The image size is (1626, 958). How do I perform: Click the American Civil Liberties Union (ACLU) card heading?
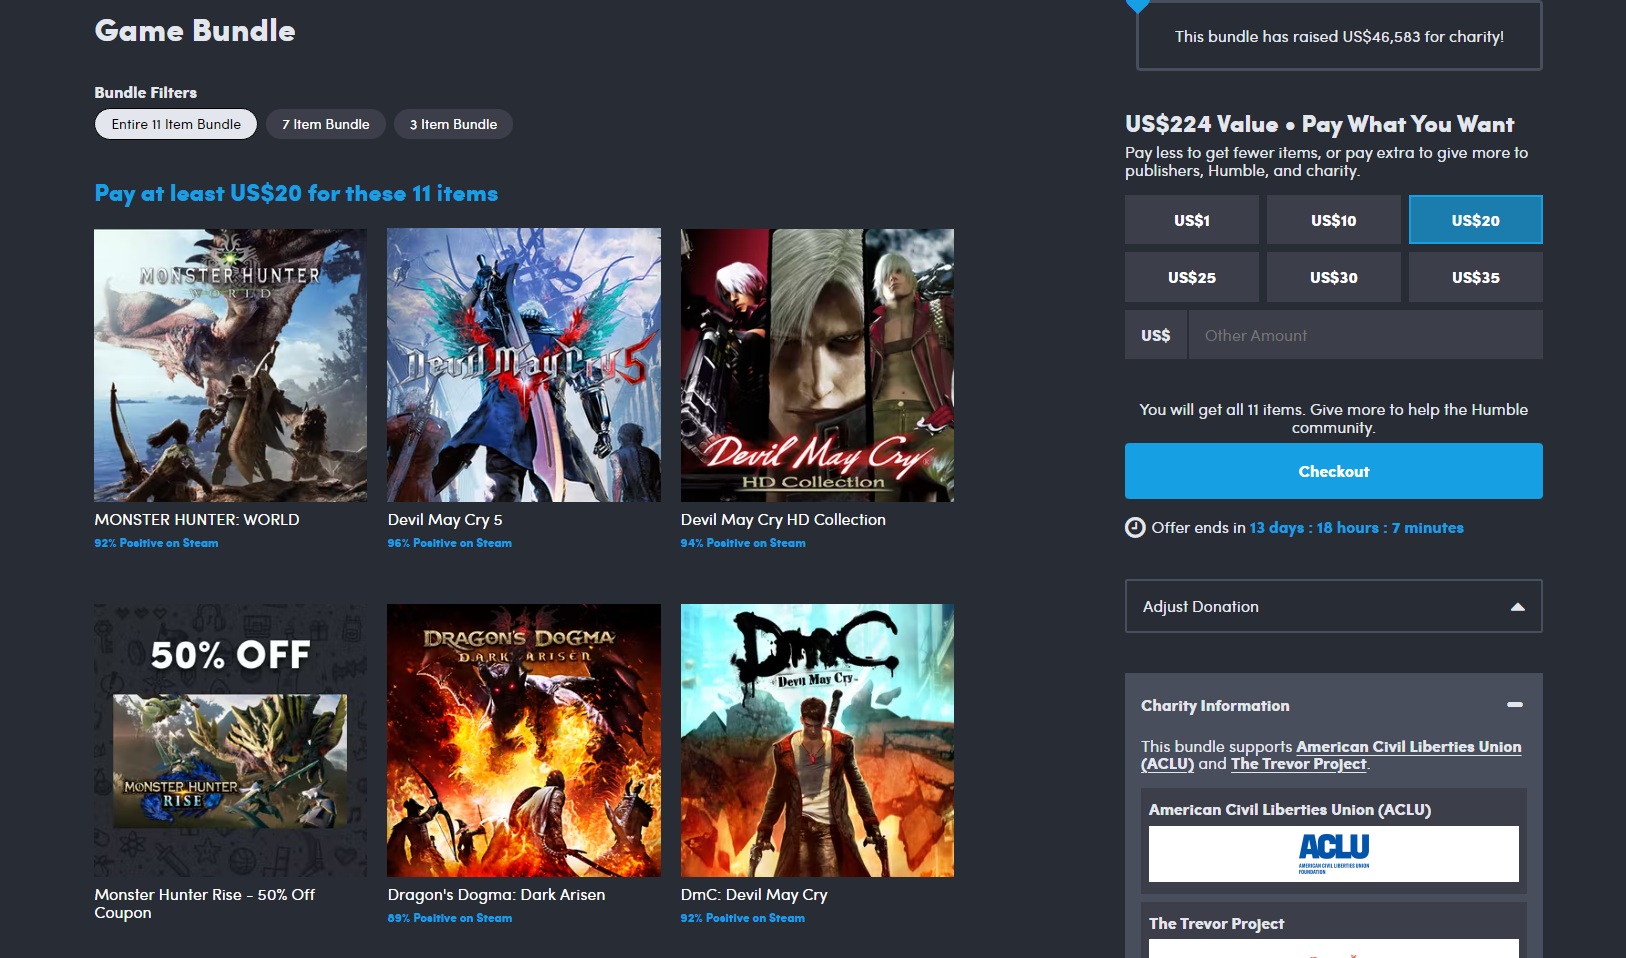1290,810
